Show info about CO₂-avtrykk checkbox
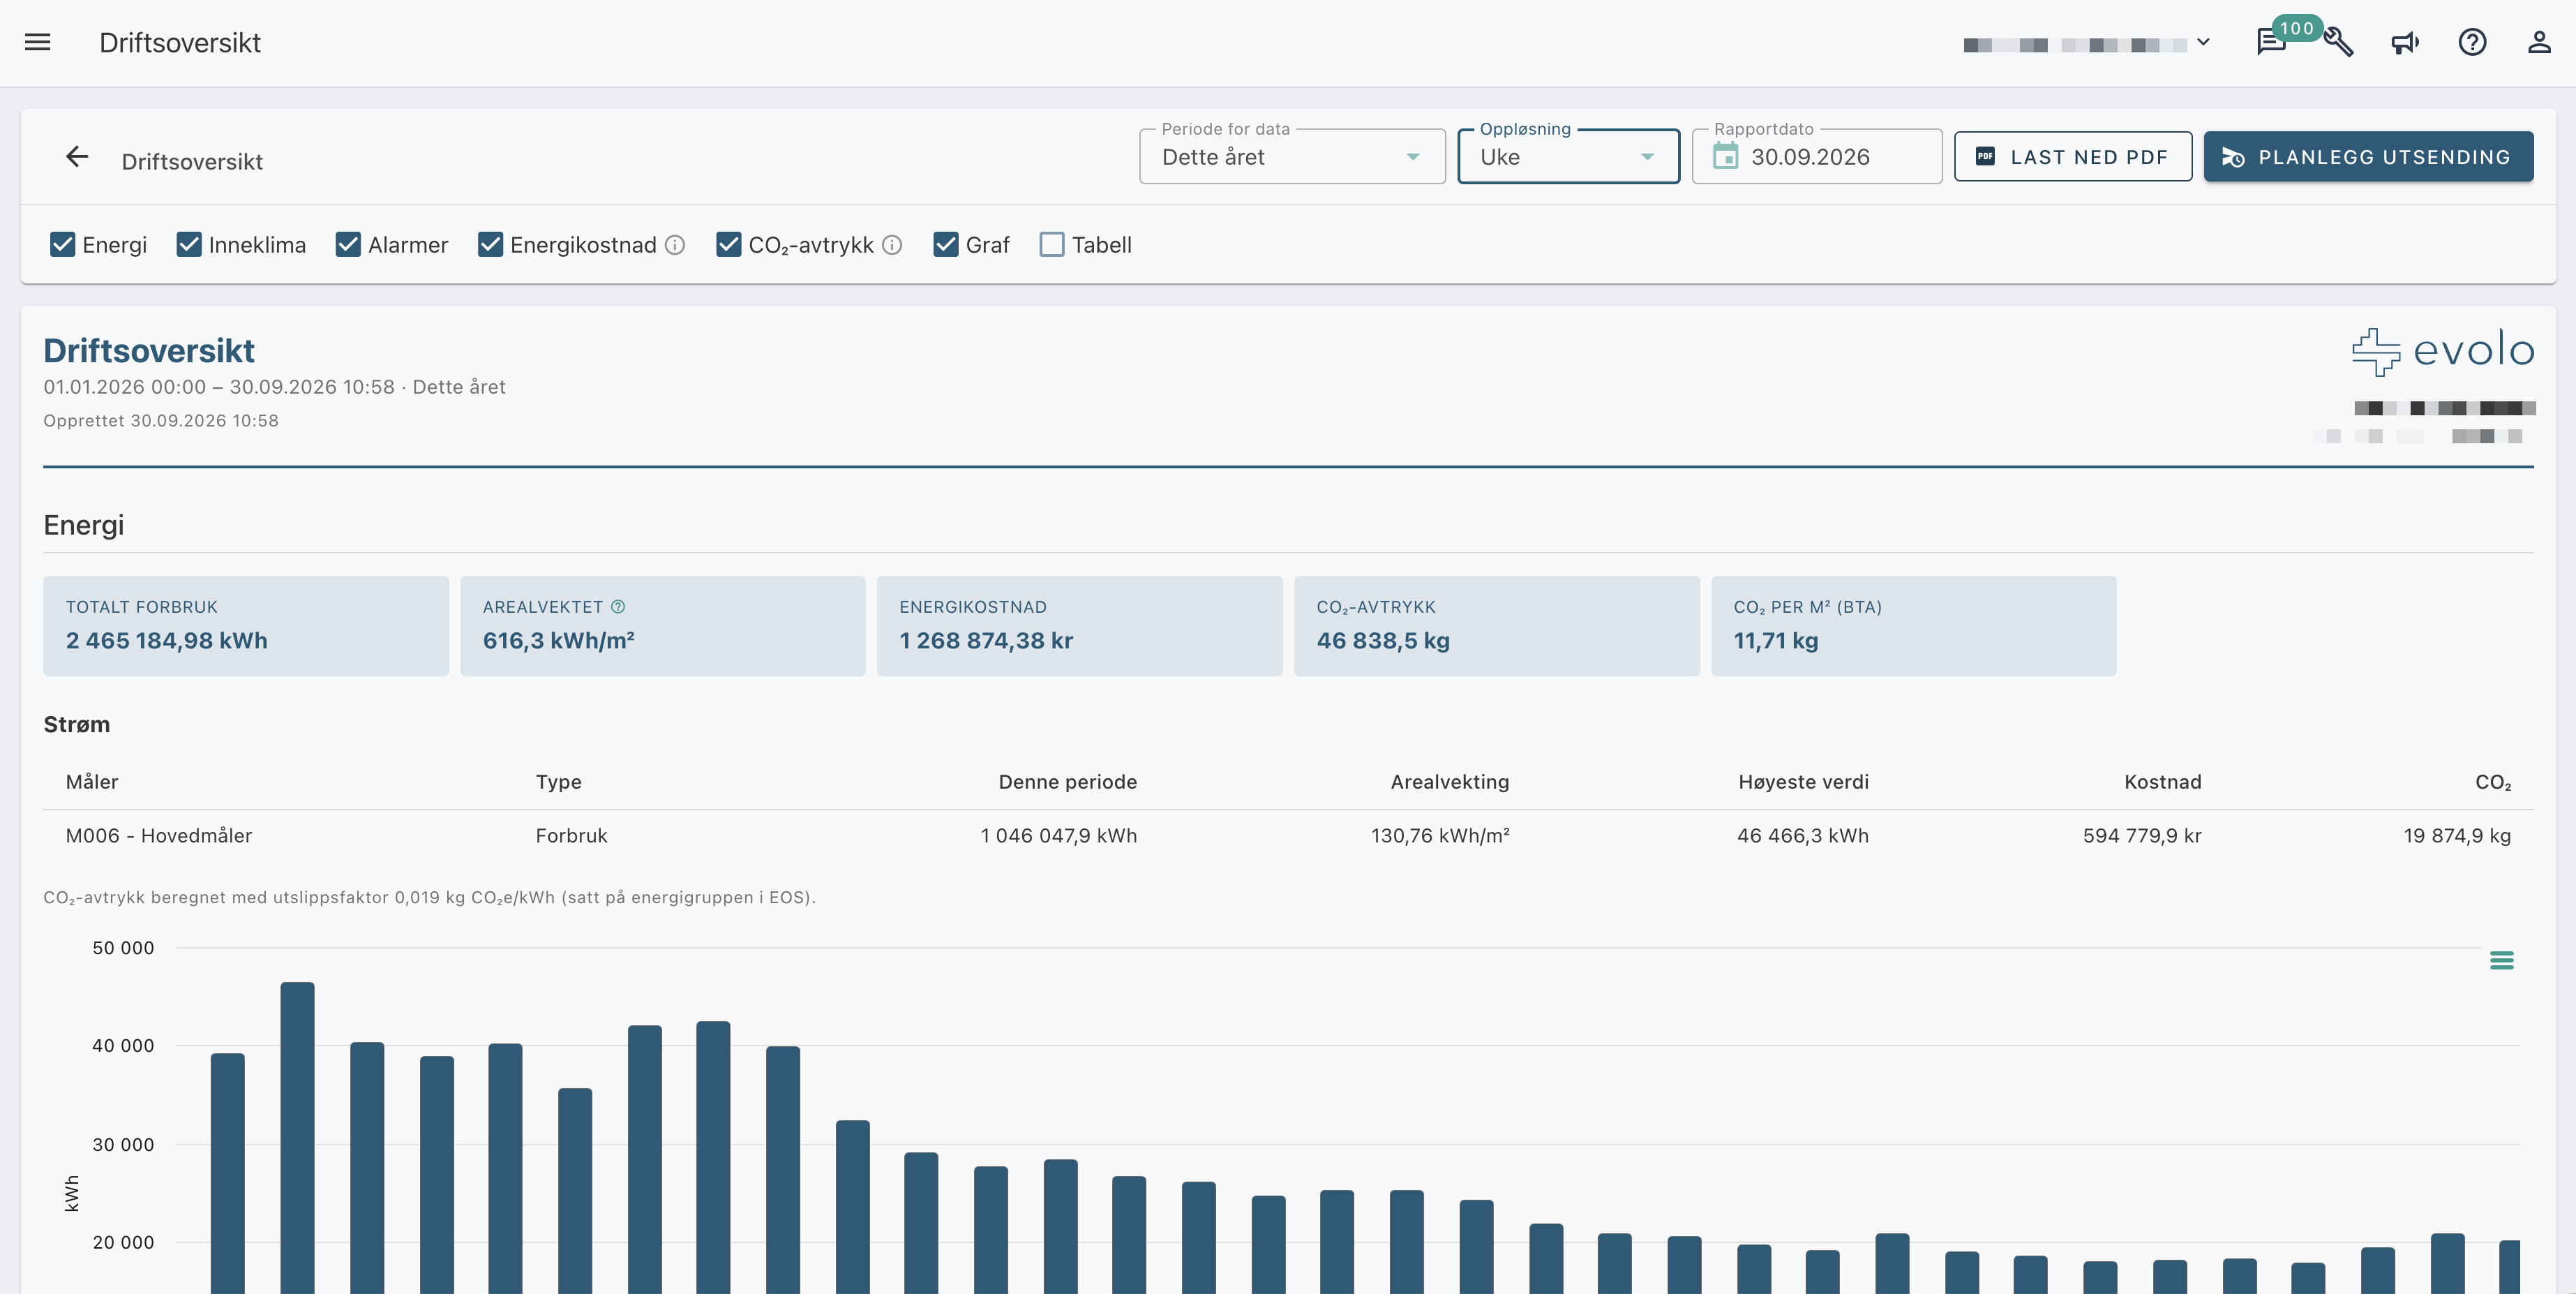Screen dimensions: 2576x1294 coord(892,245)
